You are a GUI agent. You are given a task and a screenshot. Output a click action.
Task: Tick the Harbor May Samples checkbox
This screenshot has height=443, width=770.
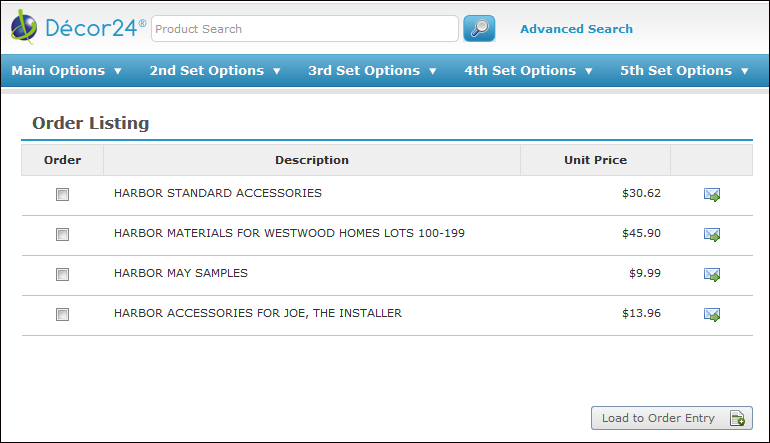(x=63, y=275)
